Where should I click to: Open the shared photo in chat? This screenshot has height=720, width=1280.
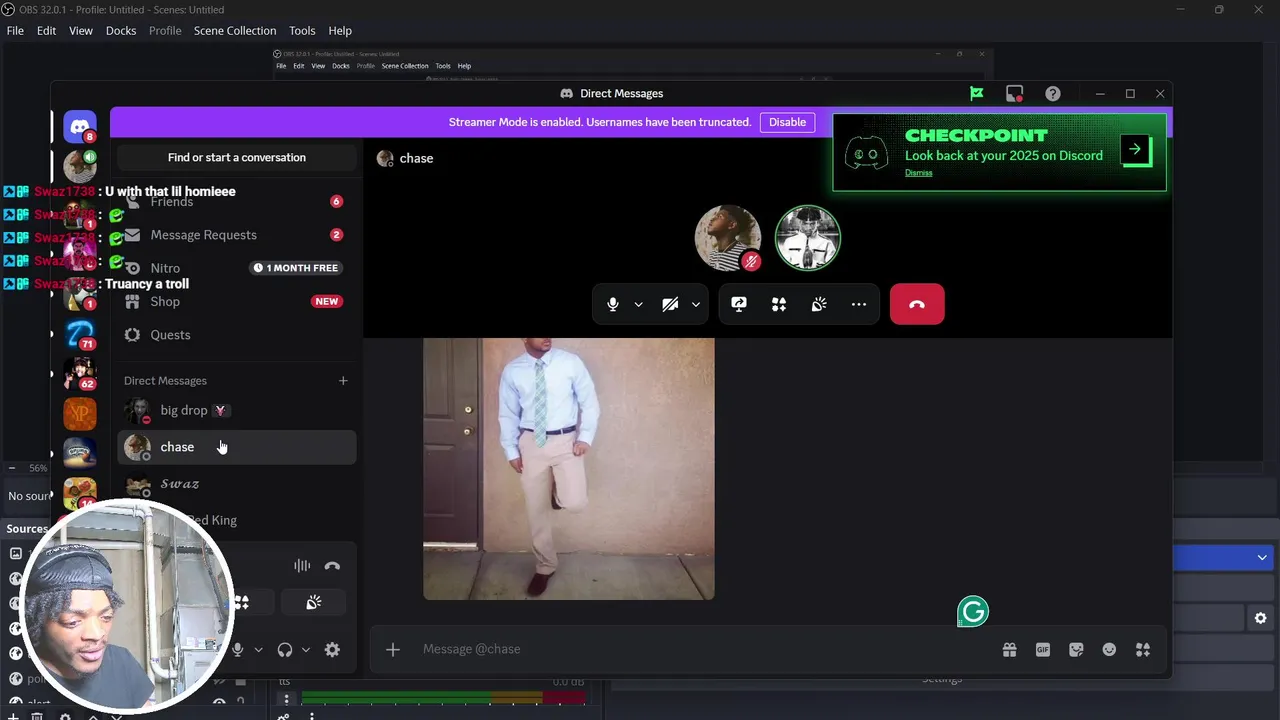[x=569, y=469]
